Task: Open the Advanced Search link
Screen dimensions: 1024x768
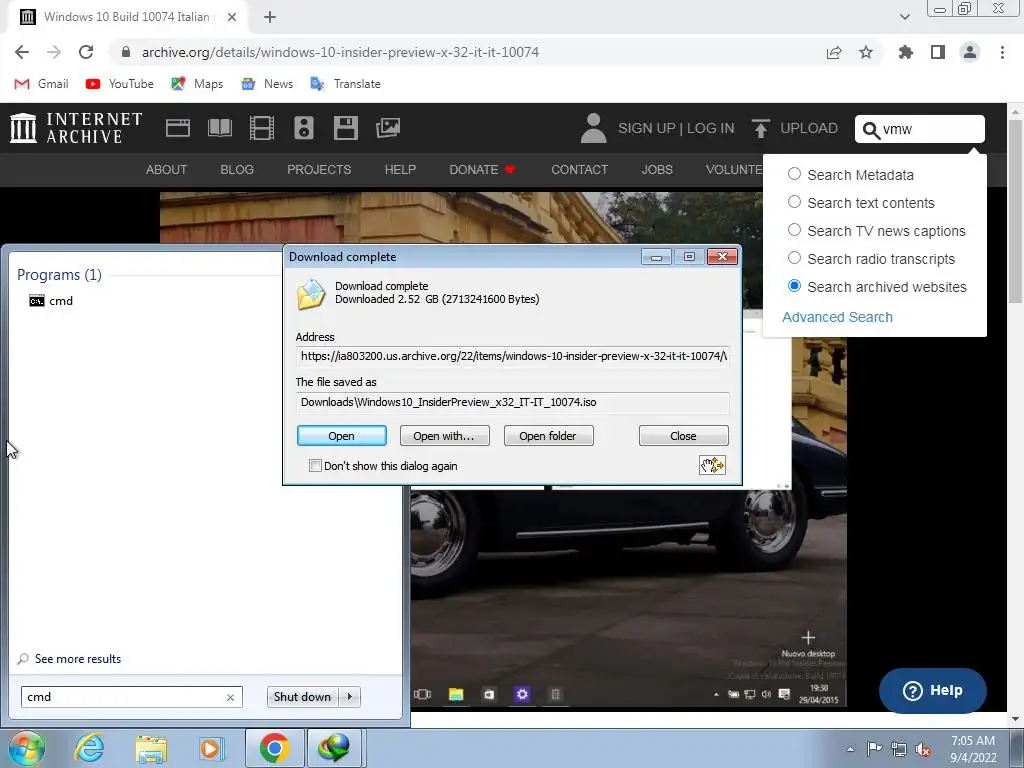Action: [837, 317]
